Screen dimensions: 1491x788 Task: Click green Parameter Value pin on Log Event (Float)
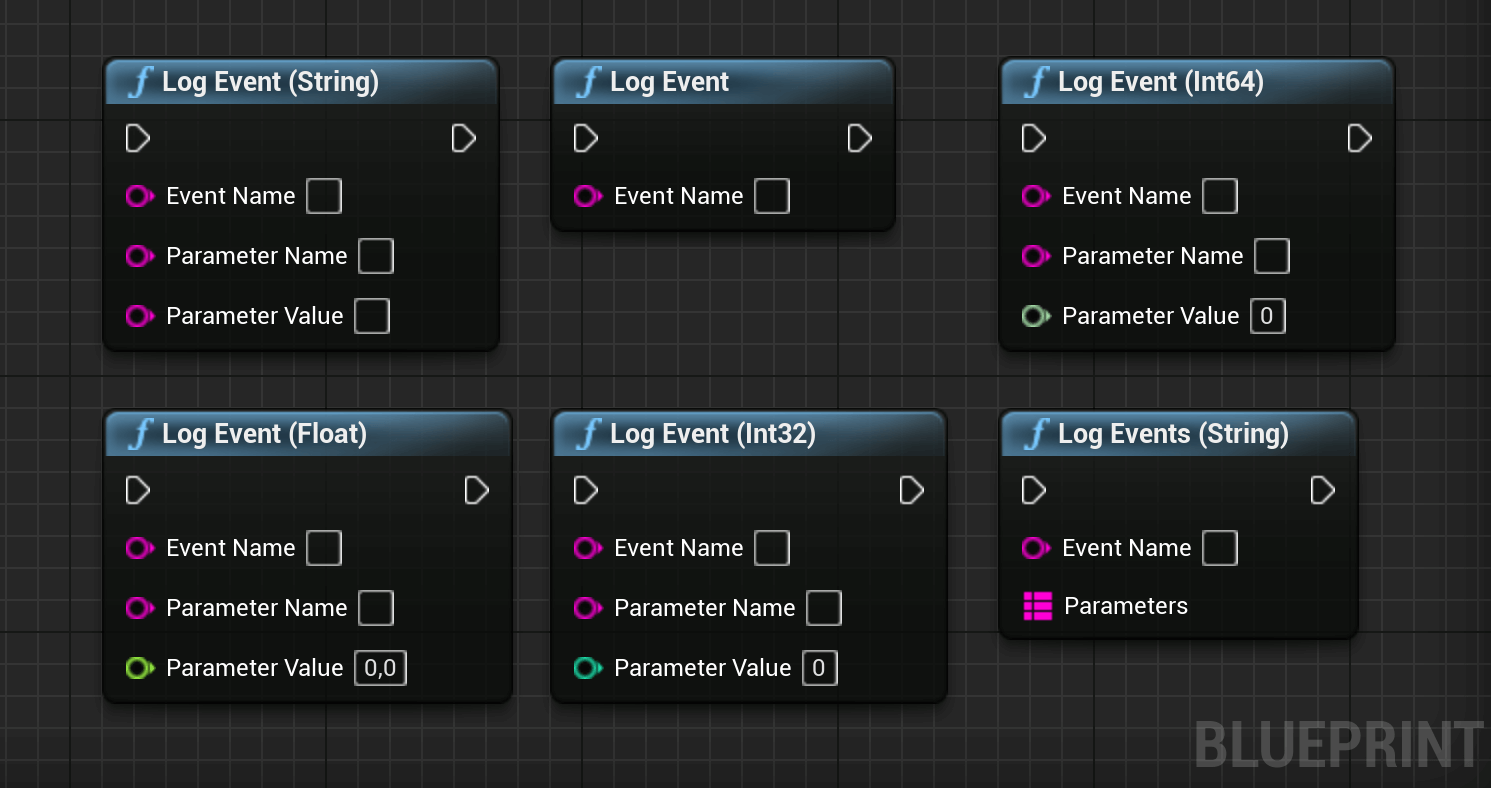(x=140, y=668)
